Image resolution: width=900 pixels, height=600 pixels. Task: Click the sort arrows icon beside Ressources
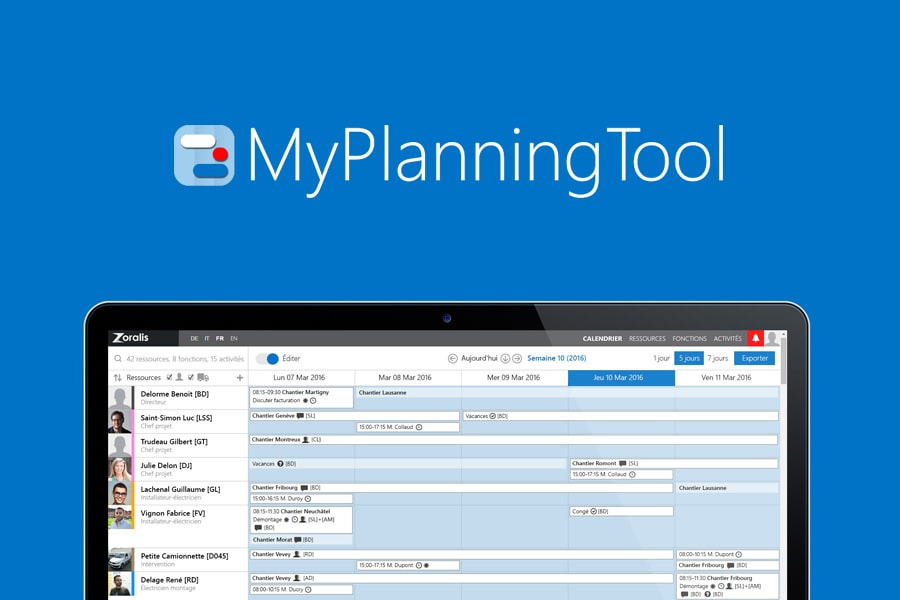pyautogui.click(x=115, y=376)
